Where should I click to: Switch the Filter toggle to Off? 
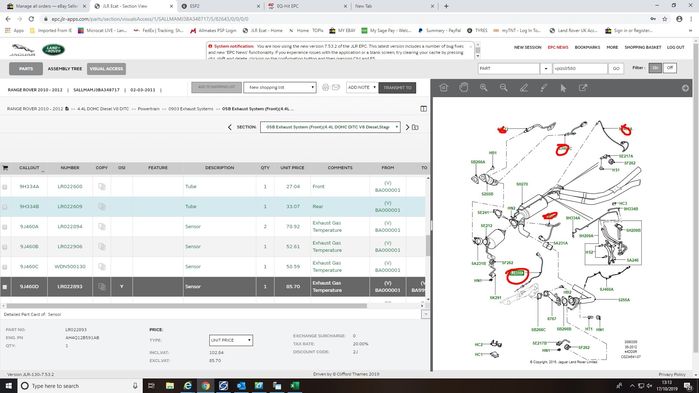(670, 68)
